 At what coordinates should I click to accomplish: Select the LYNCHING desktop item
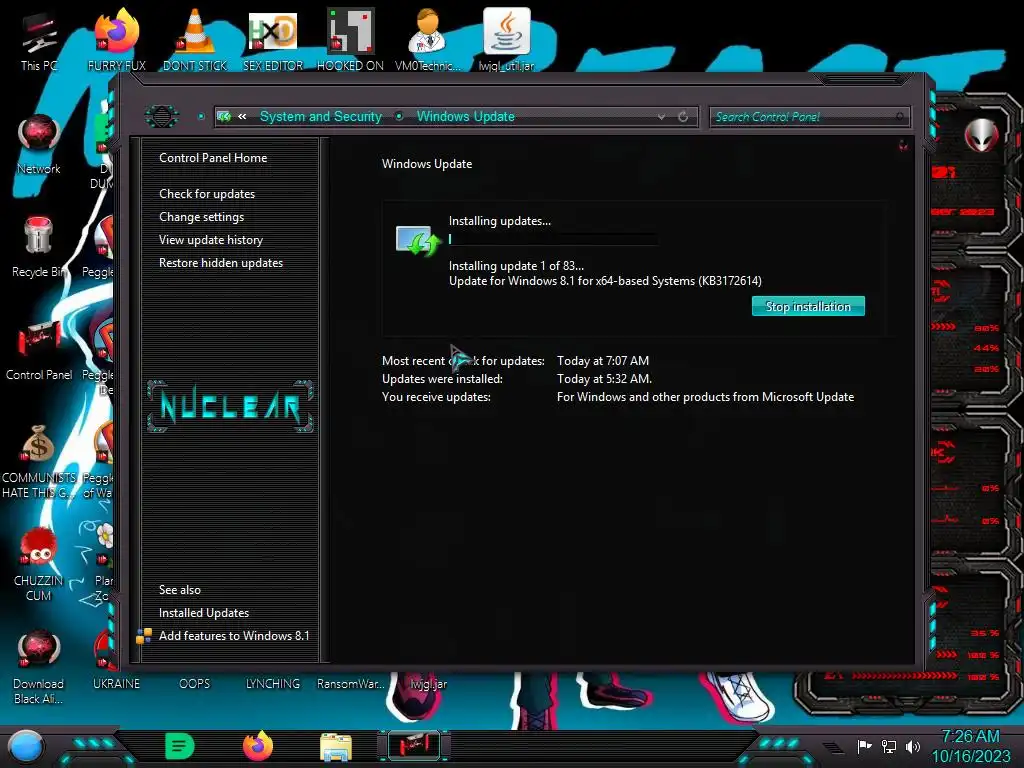(x=273, y=683)
